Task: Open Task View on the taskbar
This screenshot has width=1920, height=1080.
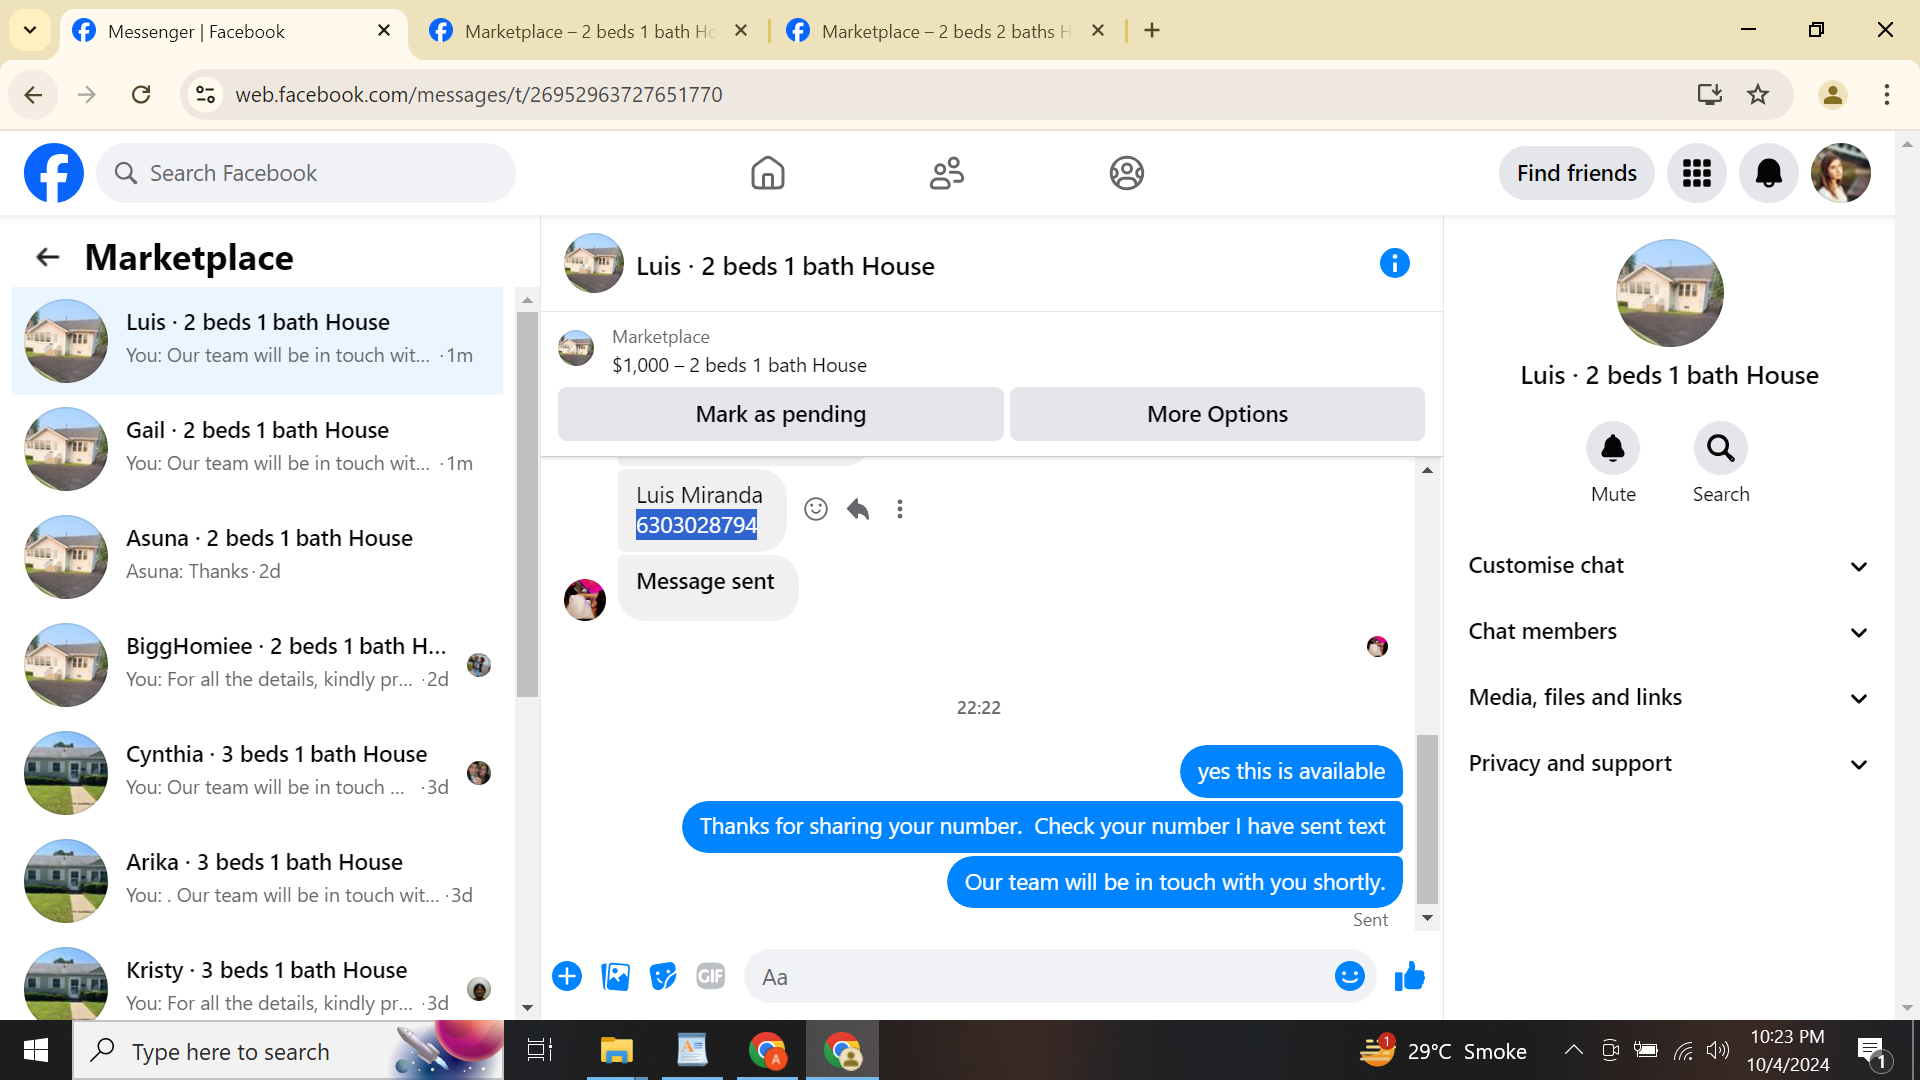Action: coord(540,1050)
